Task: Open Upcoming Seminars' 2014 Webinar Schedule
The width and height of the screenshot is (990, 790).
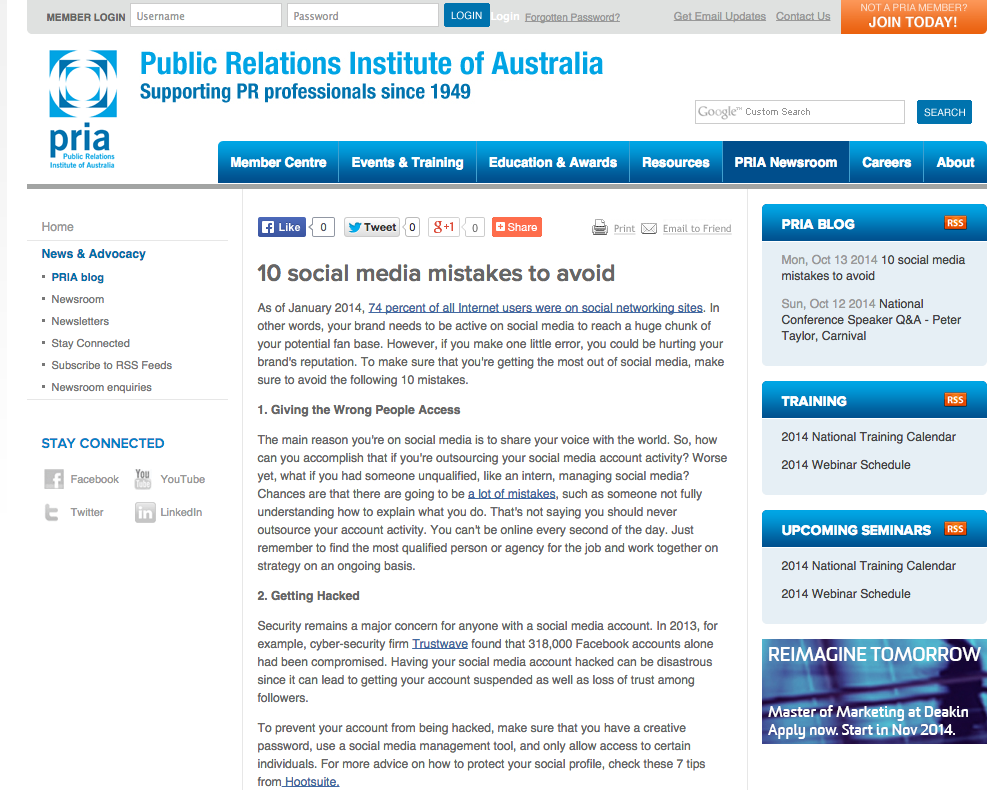Action: tap(845, 594)
